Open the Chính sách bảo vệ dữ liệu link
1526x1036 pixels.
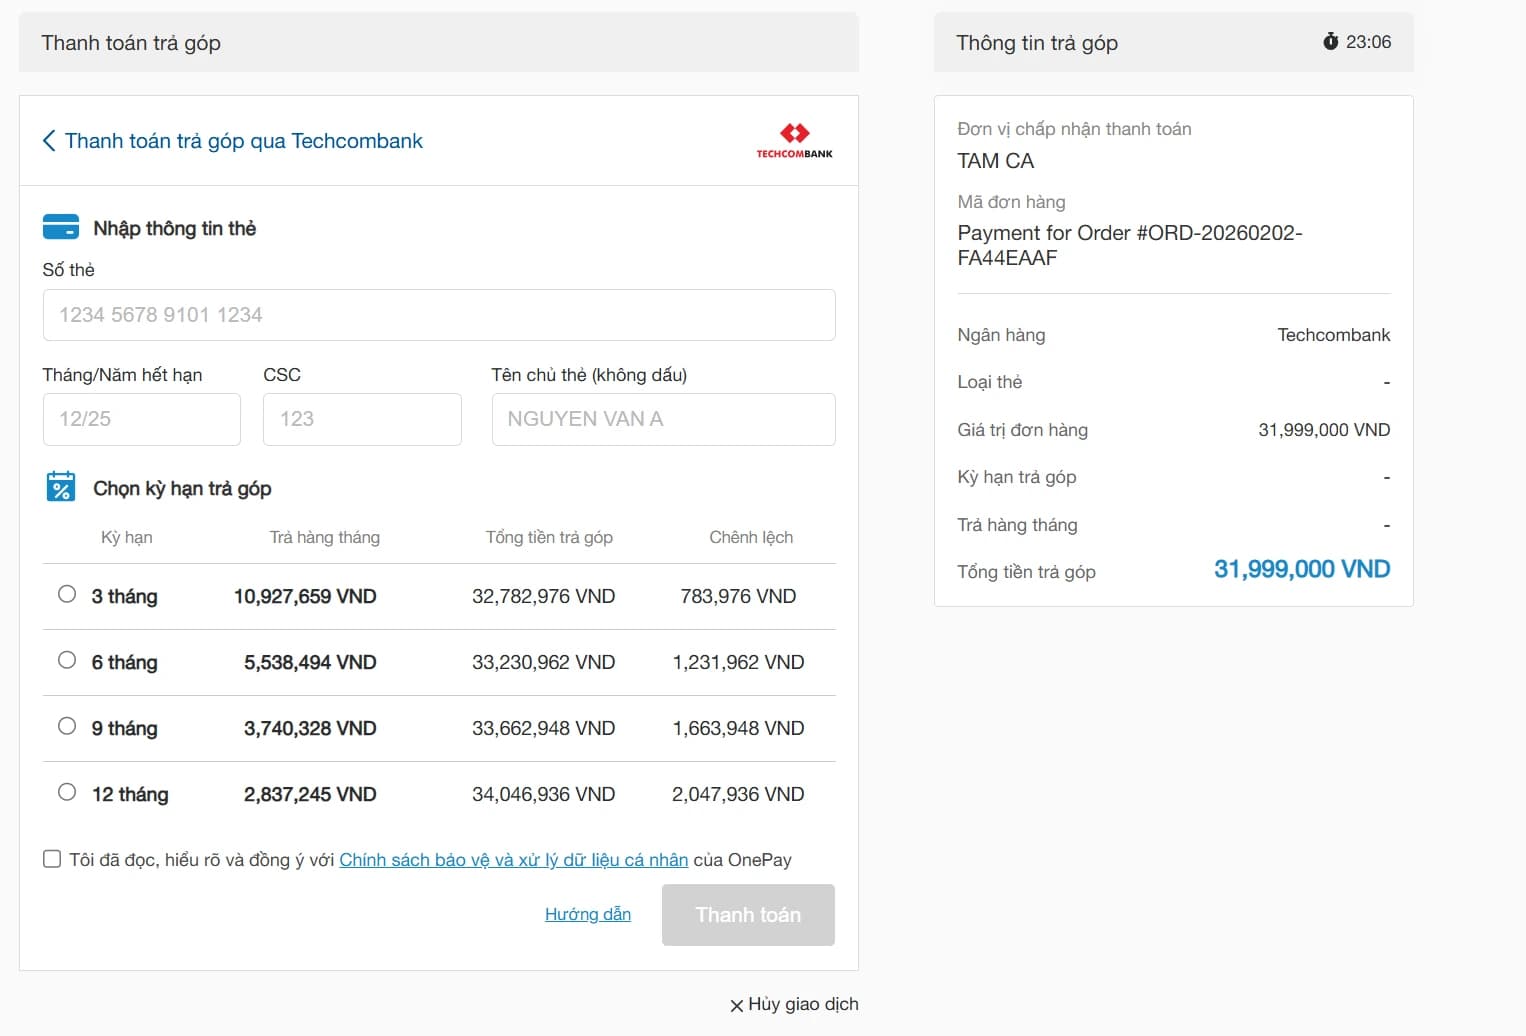514,860
